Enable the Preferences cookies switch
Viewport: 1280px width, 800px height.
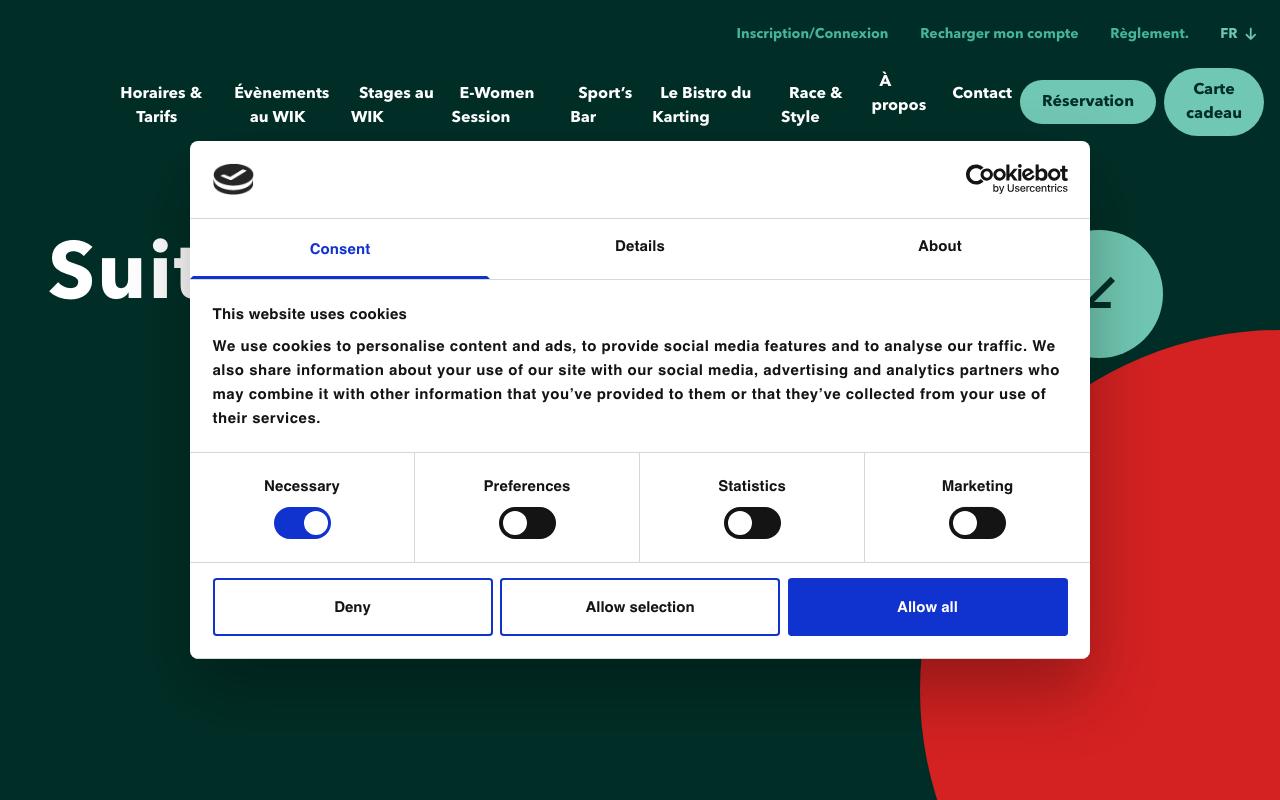527,523
